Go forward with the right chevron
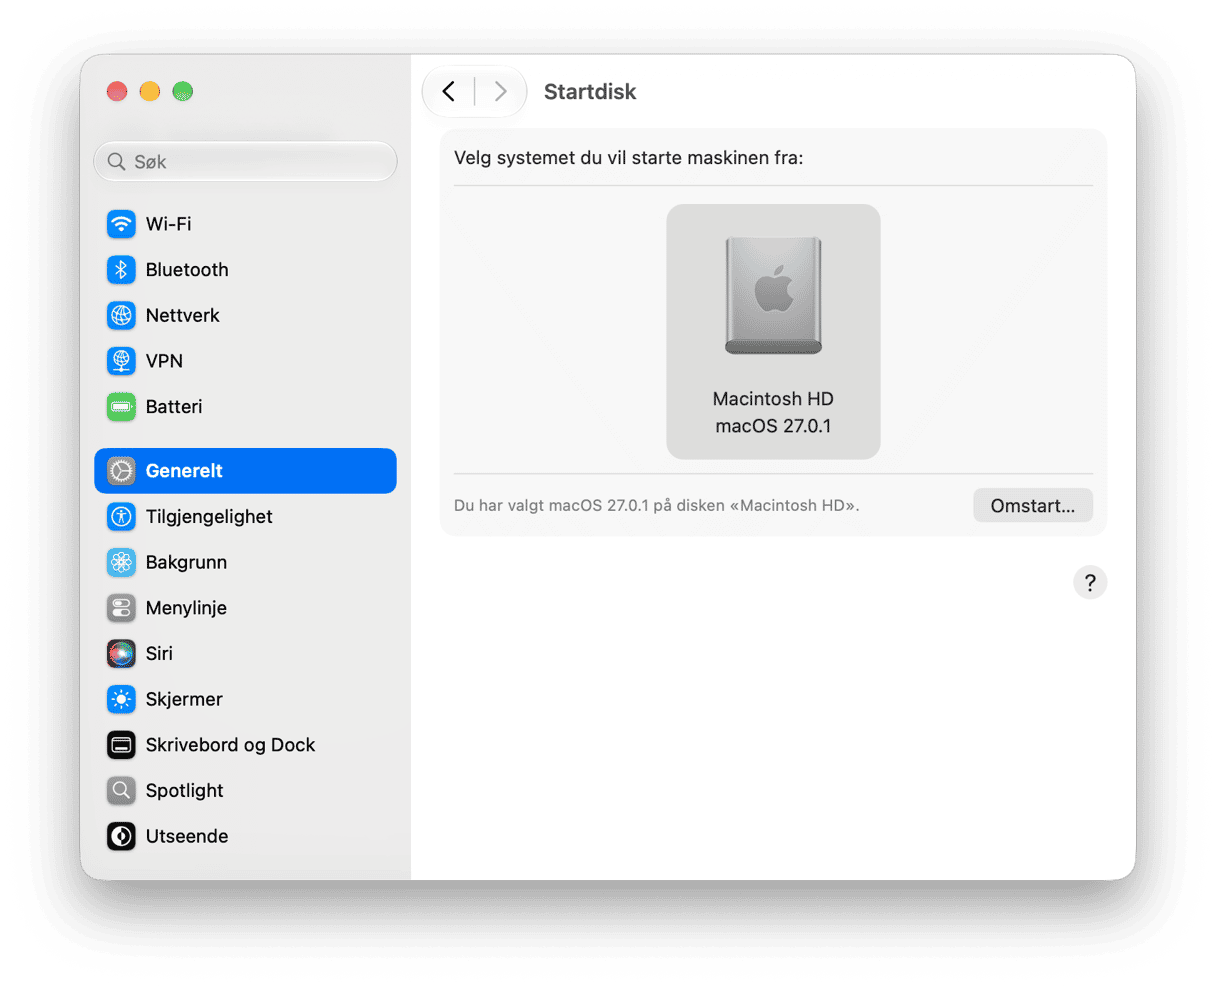This screenshot has width=1216, height=986. coord(501,92)
